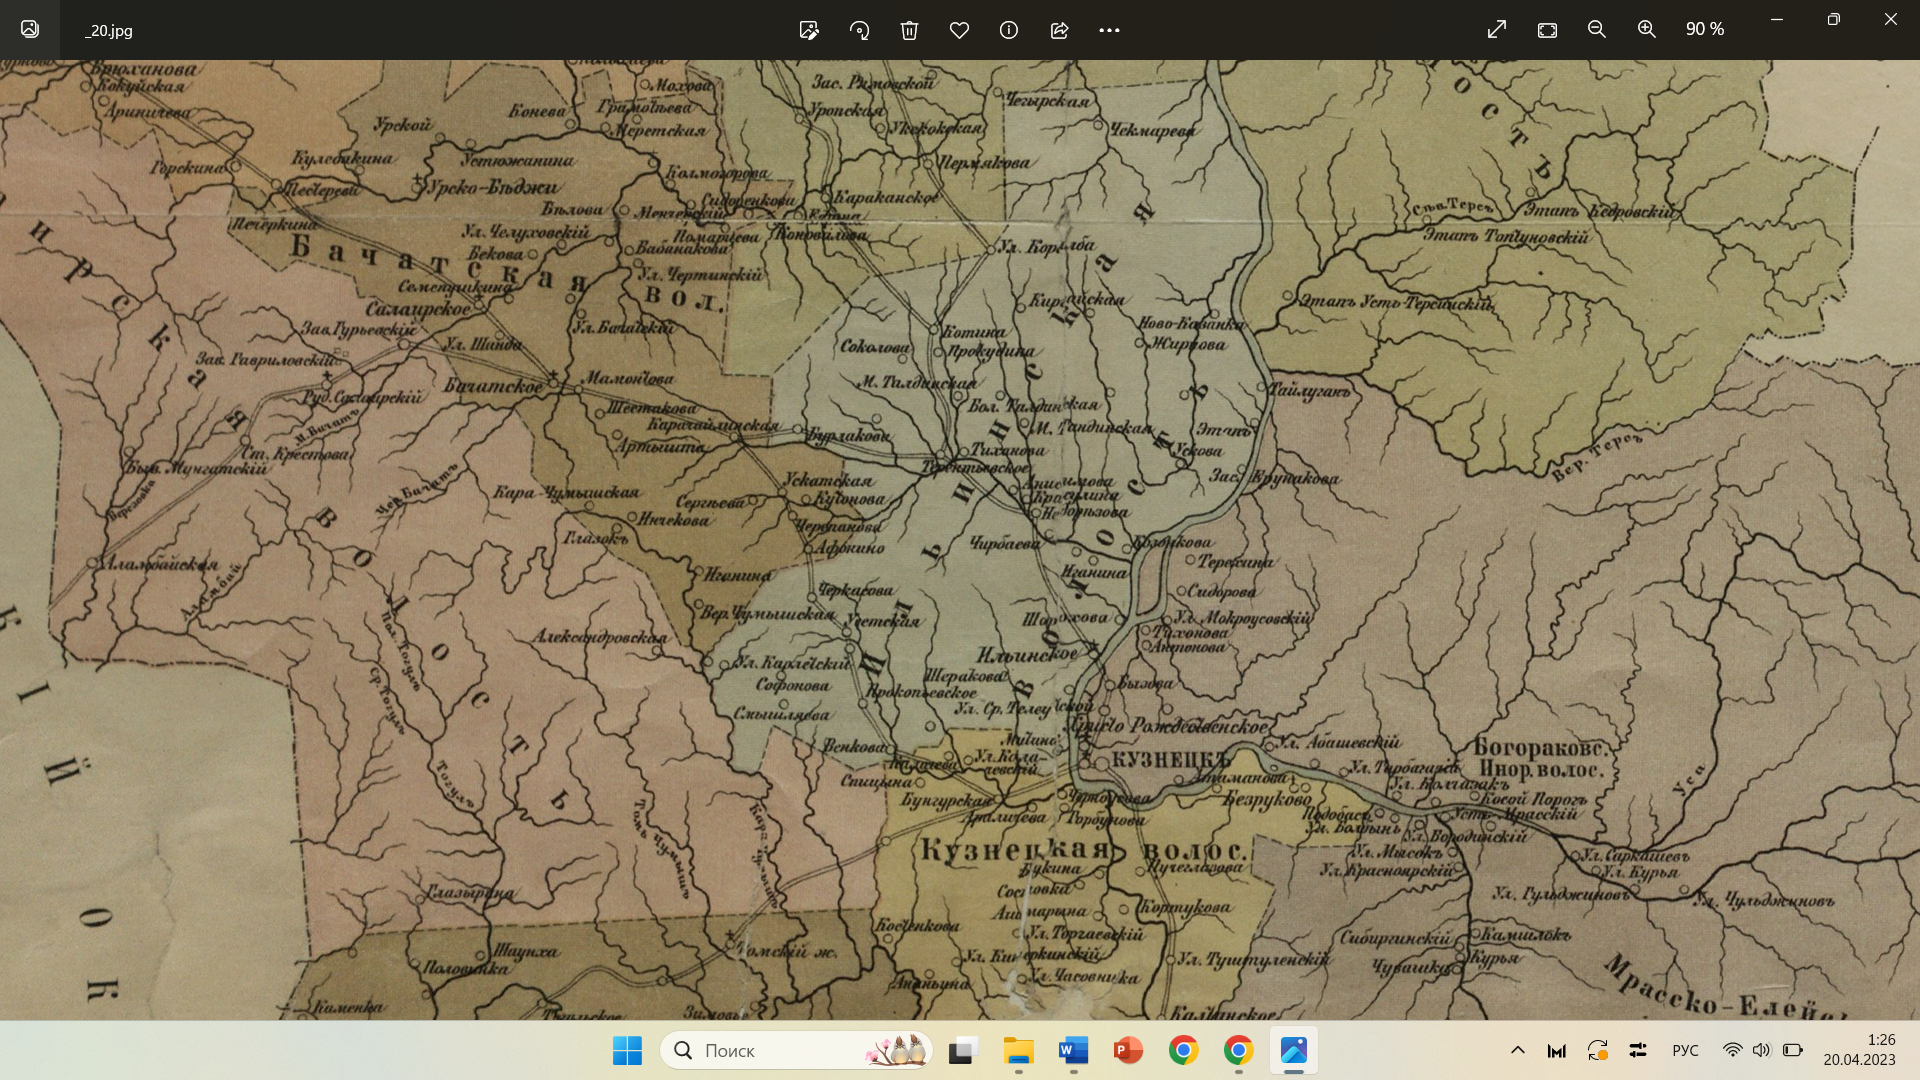Click the zoom out magnifier

tap(1597, 30)
